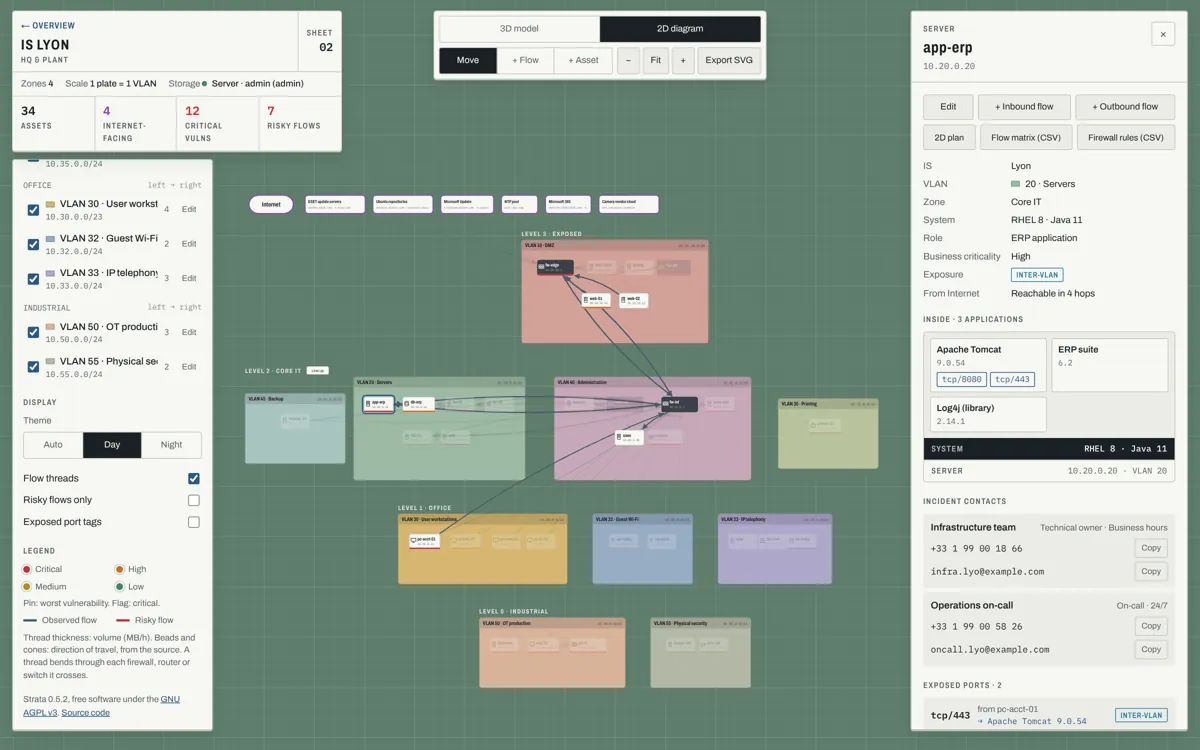Activate the + Asset tool
This screenshot has width=1200, height=750.
click(x=583, y=60)
